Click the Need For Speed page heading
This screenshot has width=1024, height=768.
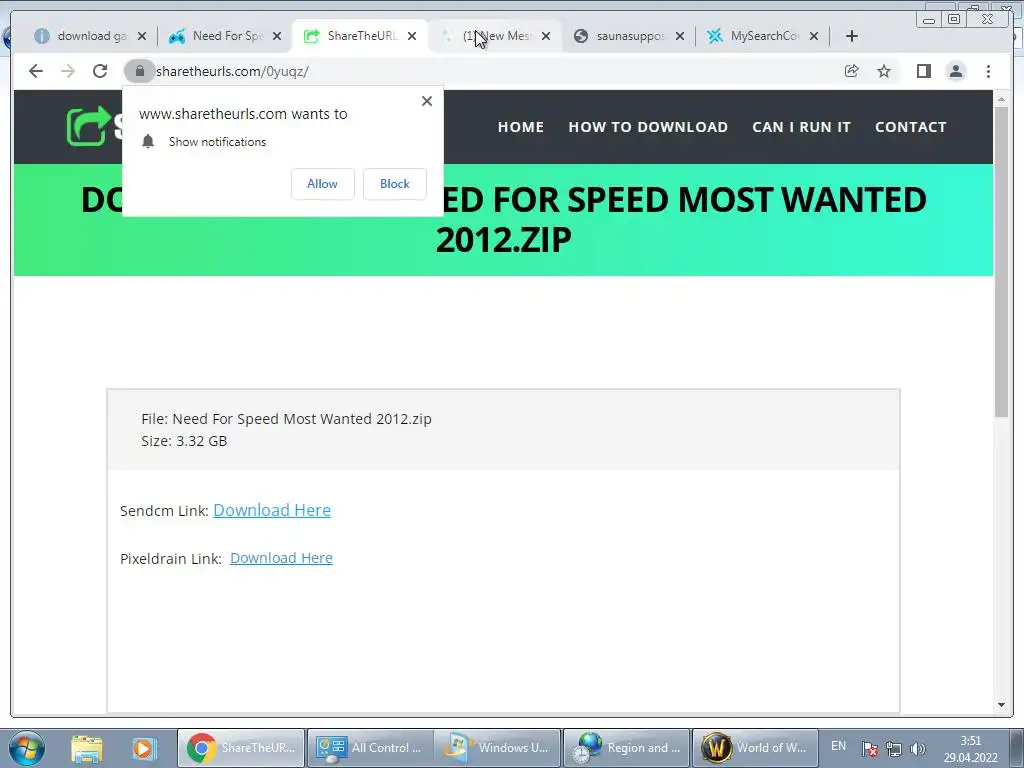pyautogui.click(x=504, y=219)
